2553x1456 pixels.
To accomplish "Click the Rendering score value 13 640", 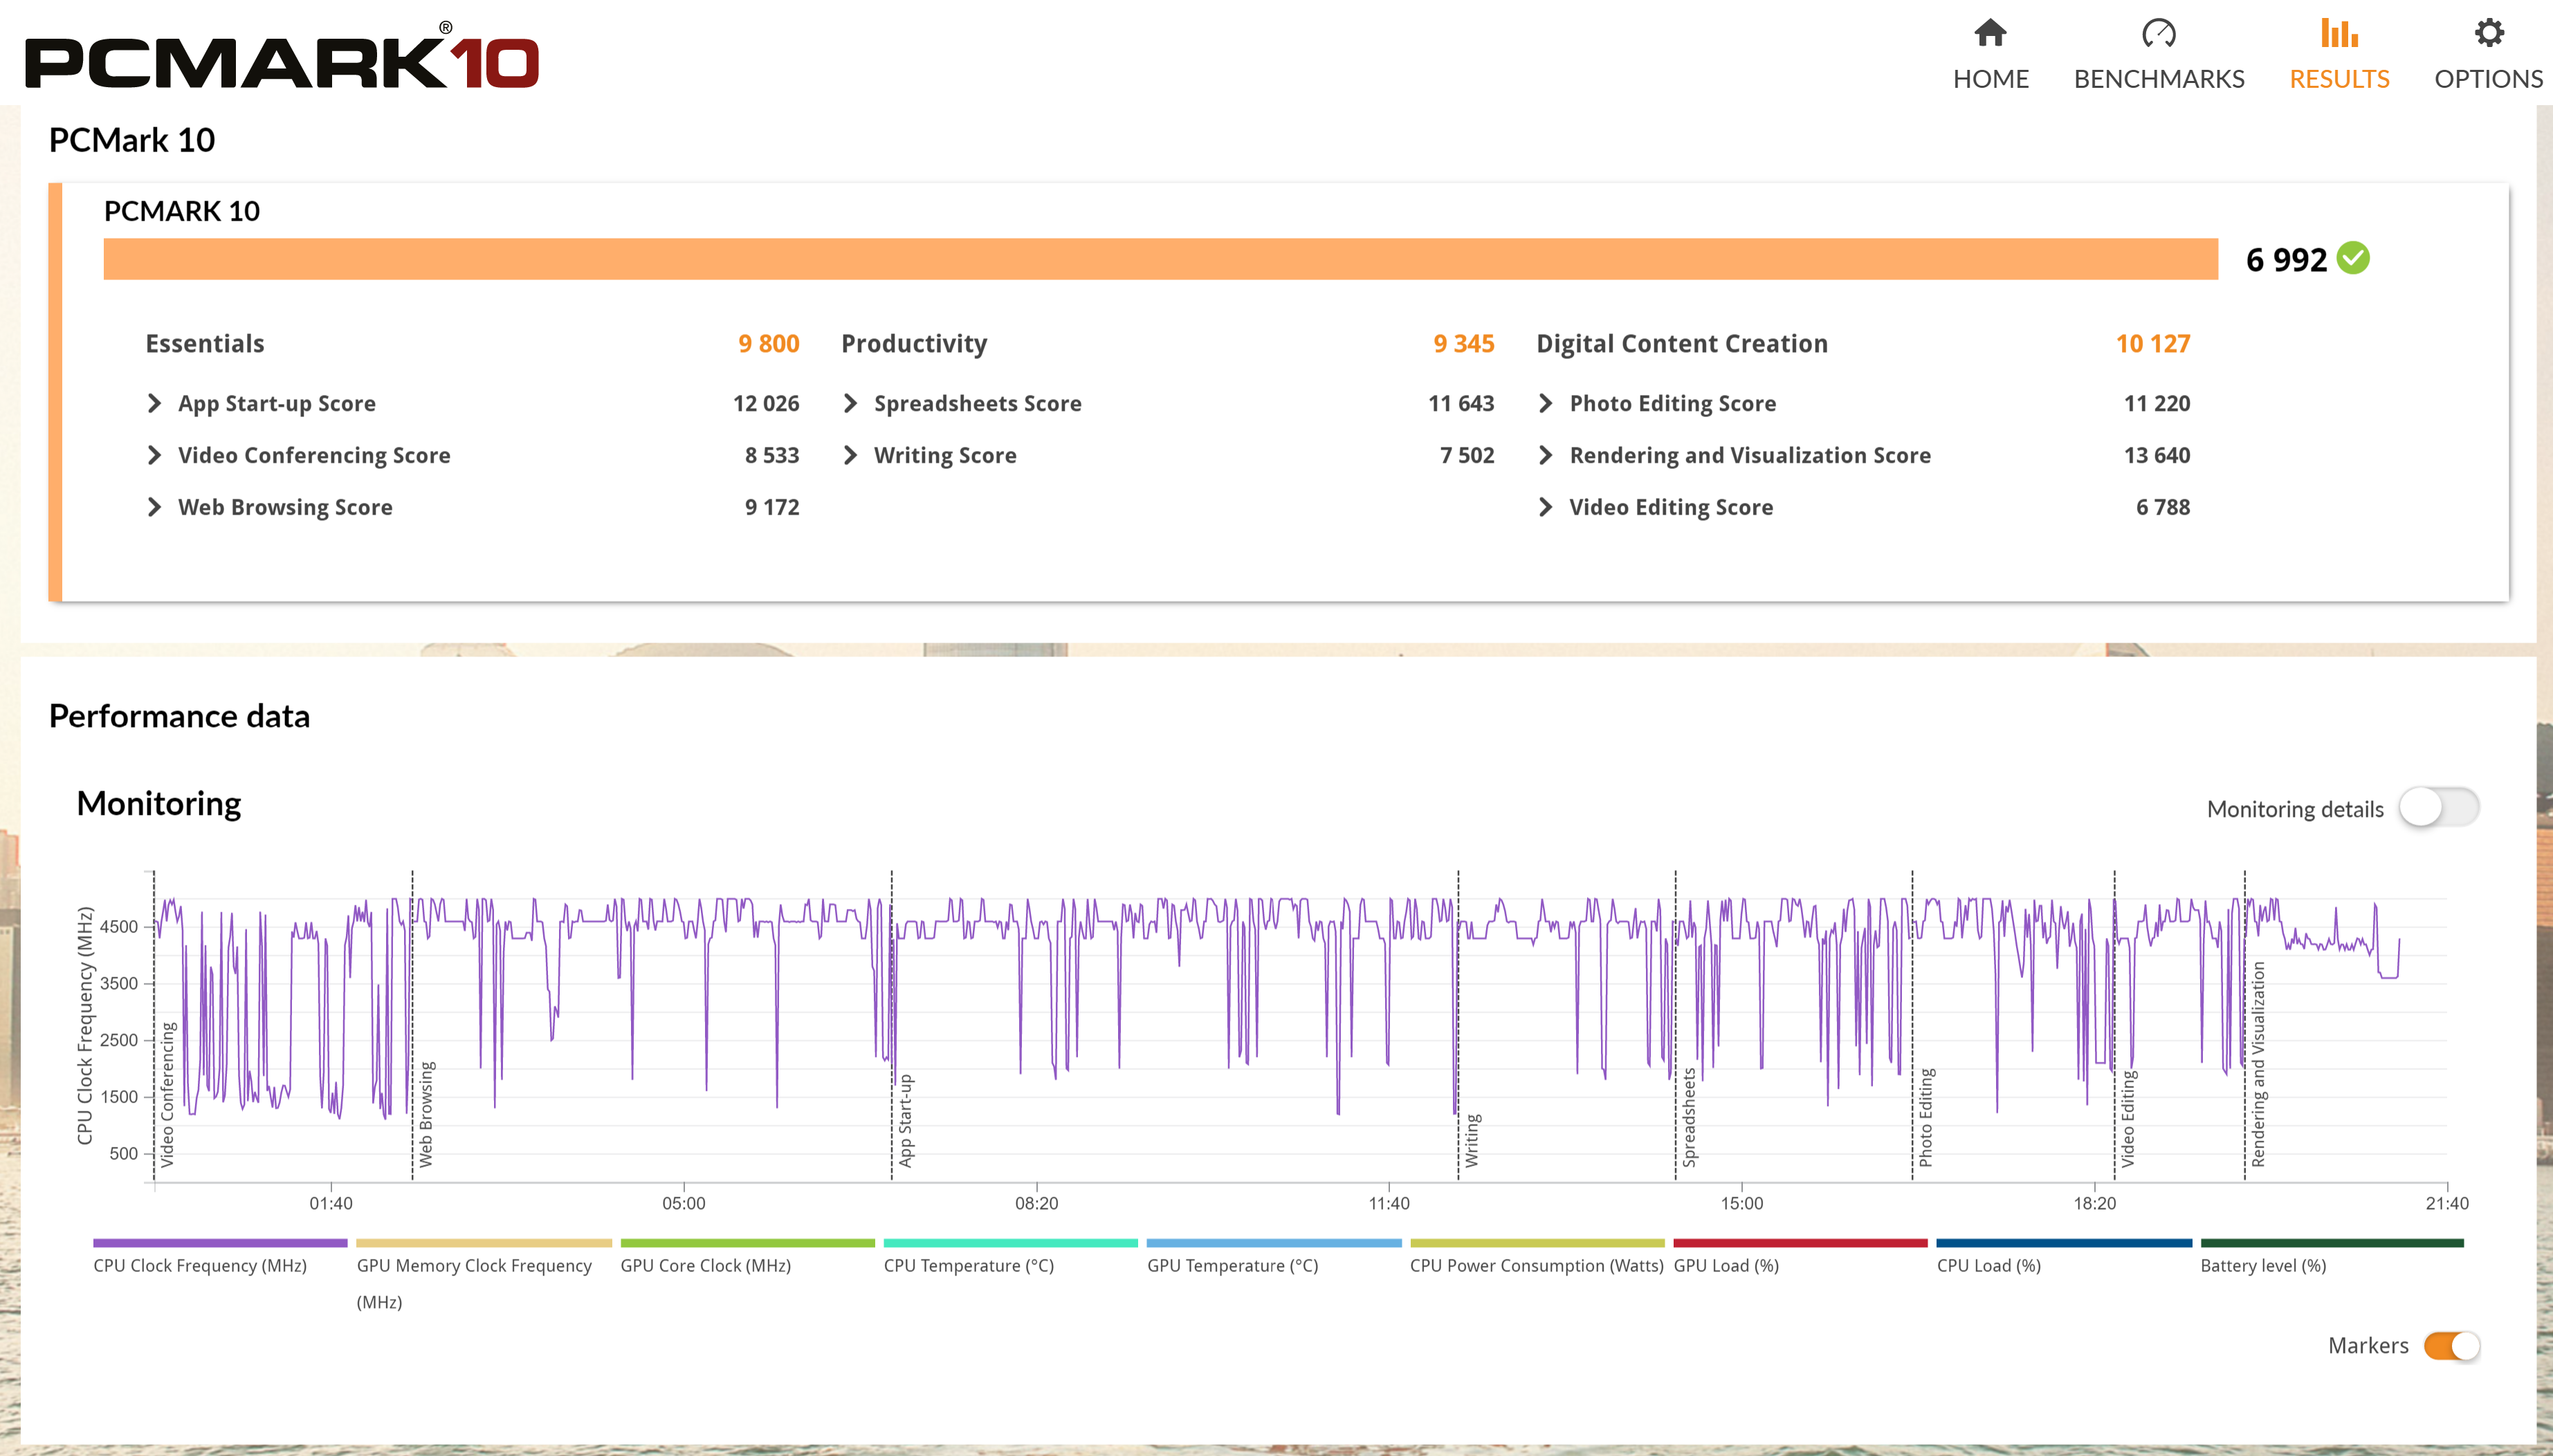I will tap(2157, 455).
